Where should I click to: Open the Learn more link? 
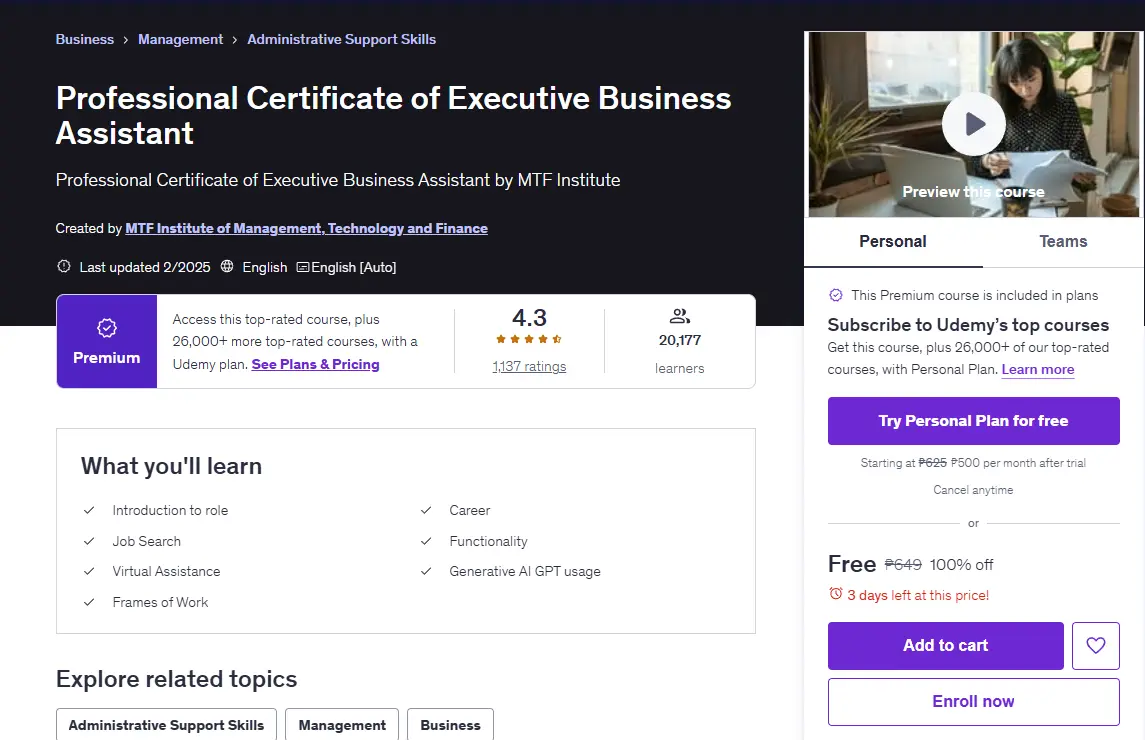click(1038, 370)
